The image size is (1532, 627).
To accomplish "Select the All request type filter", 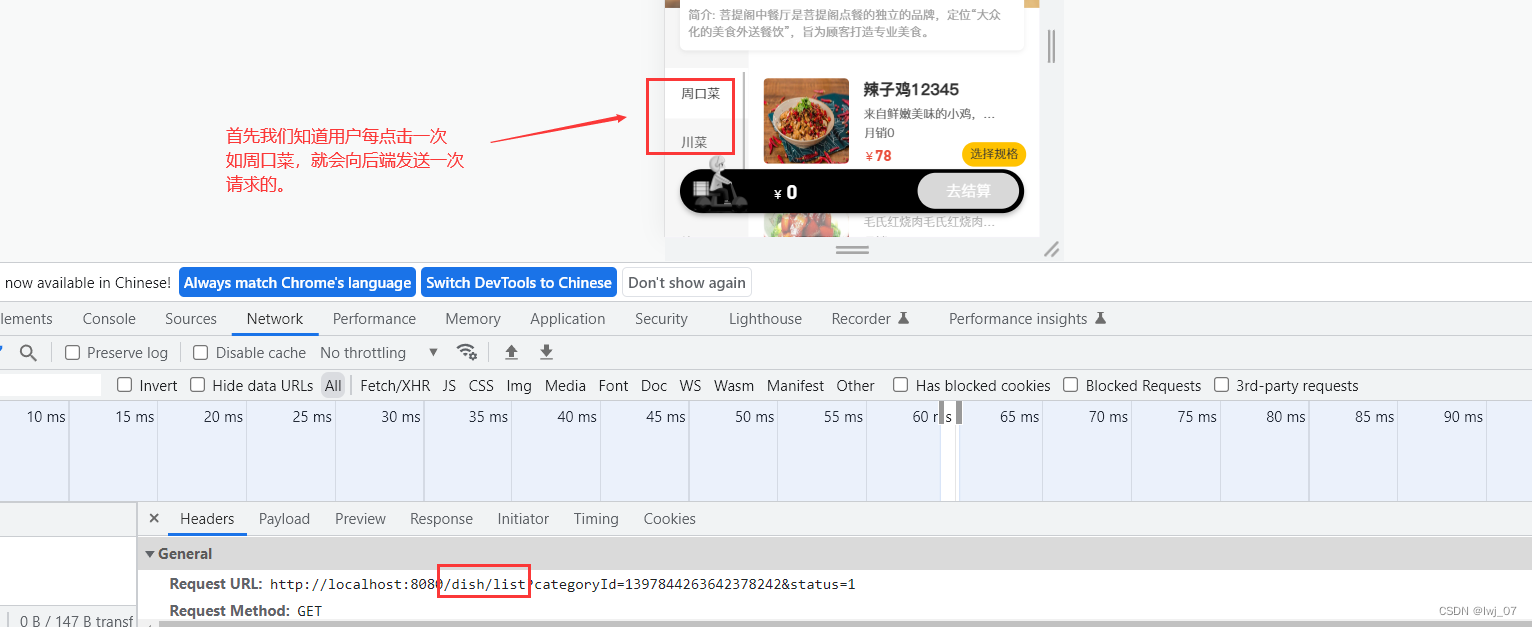I will (333, 385).
